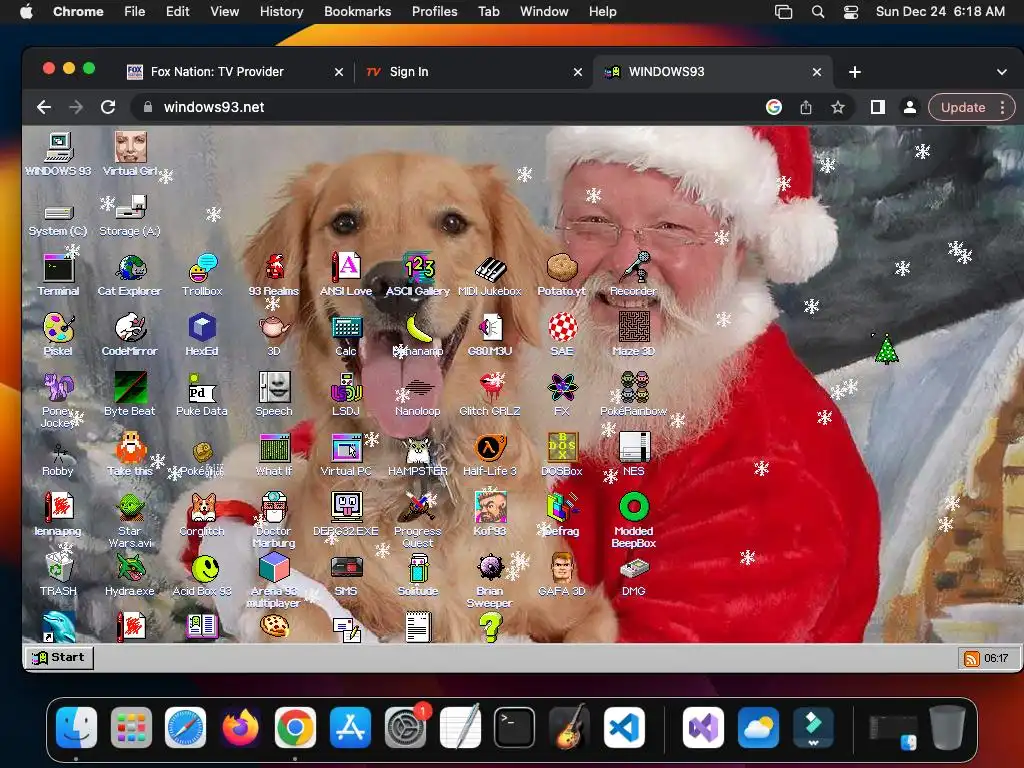The image size is (1024, 768).
Task: Click the Start button
Action: pos(59,658)
